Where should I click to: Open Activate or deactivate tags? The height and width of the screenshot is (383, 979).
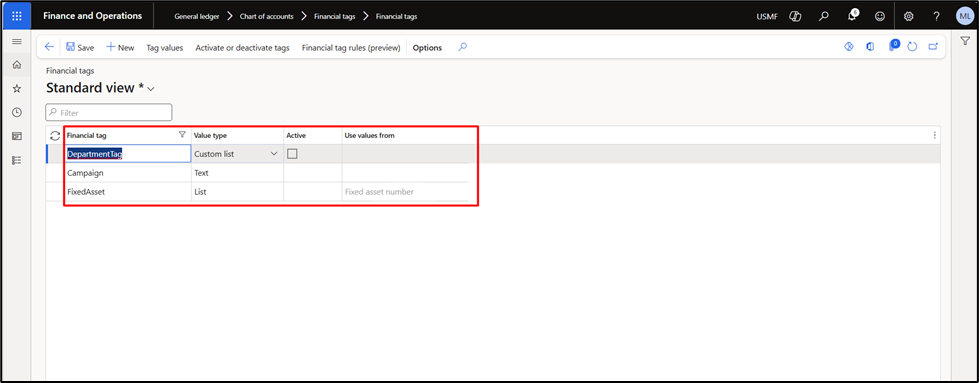coord(242,47)
